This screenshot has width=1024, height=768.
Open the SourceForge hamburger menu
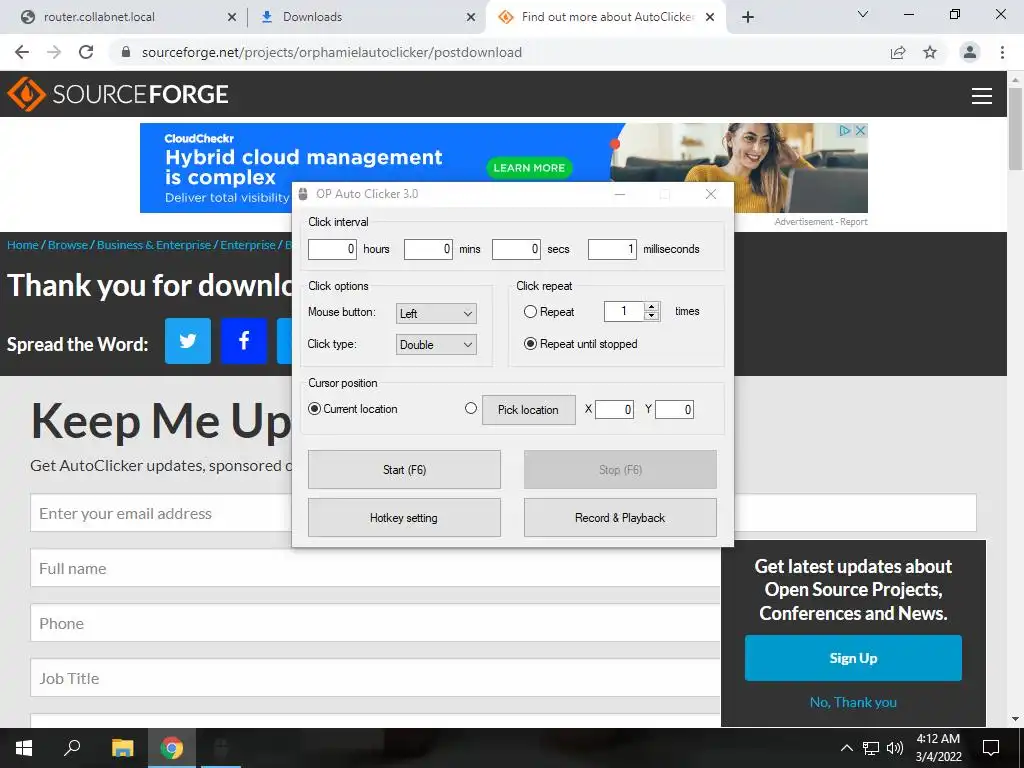[x=982, y=96]
